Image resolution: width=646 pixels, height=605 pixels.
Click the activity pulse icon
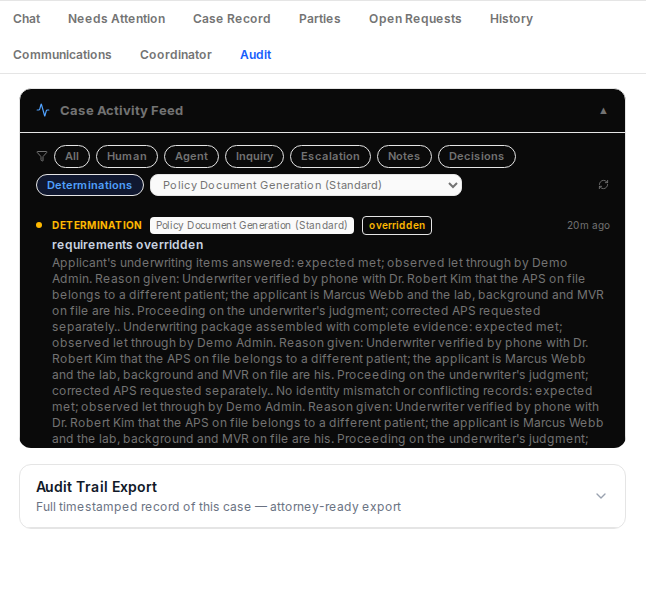(43, 110)
